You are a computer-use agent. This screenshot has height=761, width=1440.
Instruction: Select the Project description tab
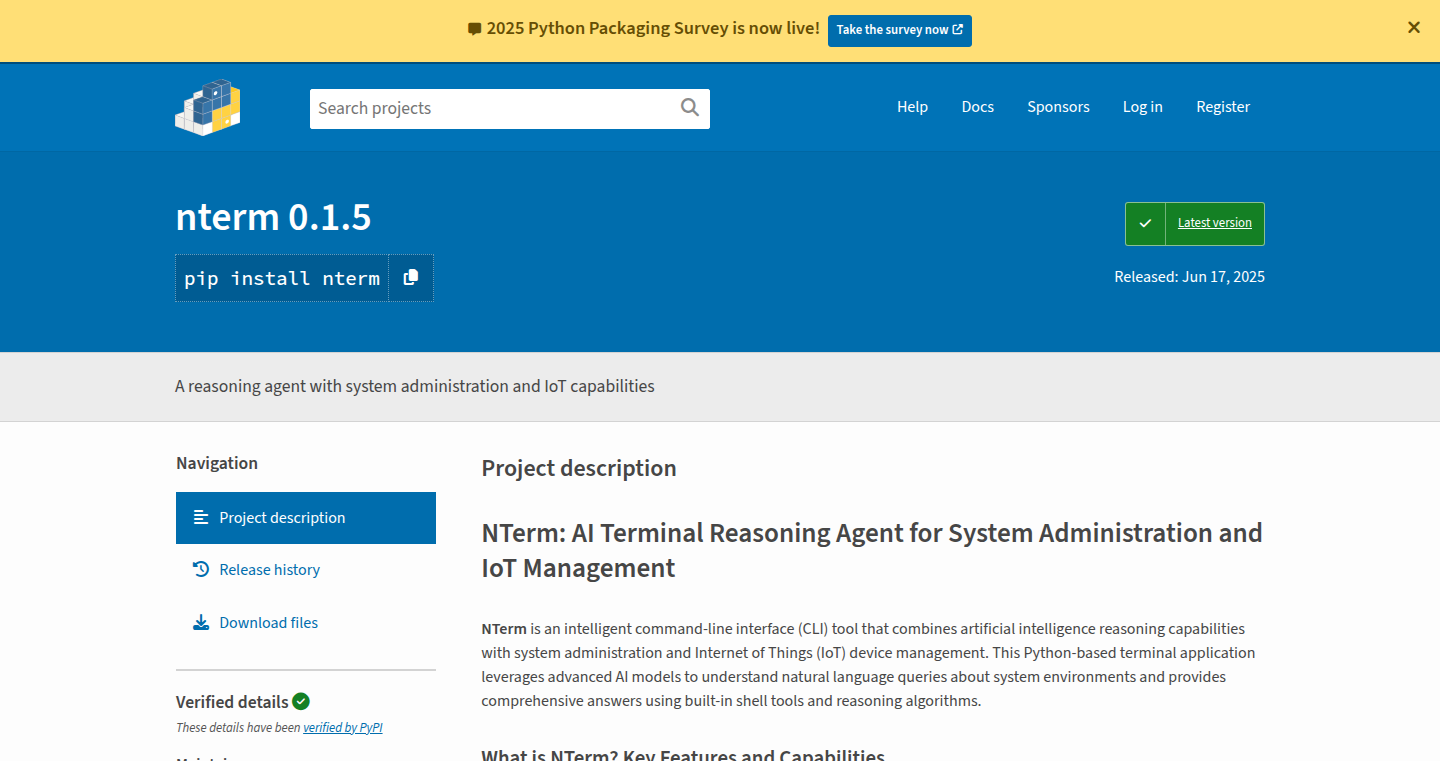306,518
